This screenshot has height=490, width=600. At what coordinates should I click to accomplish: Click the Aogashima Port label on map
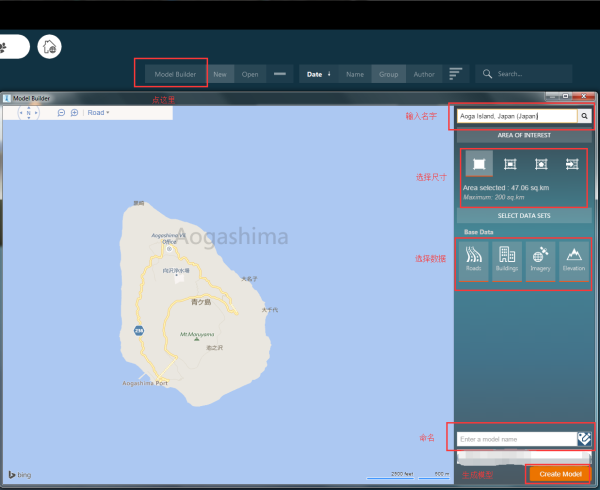coord(145,383)
